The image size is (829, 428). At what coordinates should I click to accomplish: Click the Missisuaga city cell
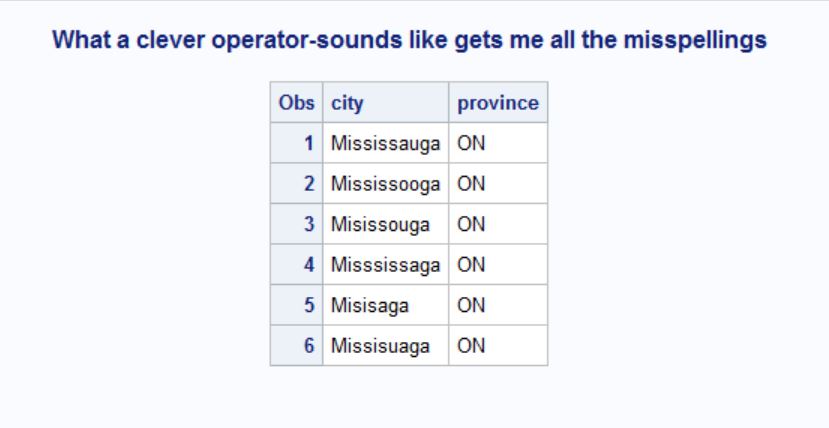tap(381, 346)
